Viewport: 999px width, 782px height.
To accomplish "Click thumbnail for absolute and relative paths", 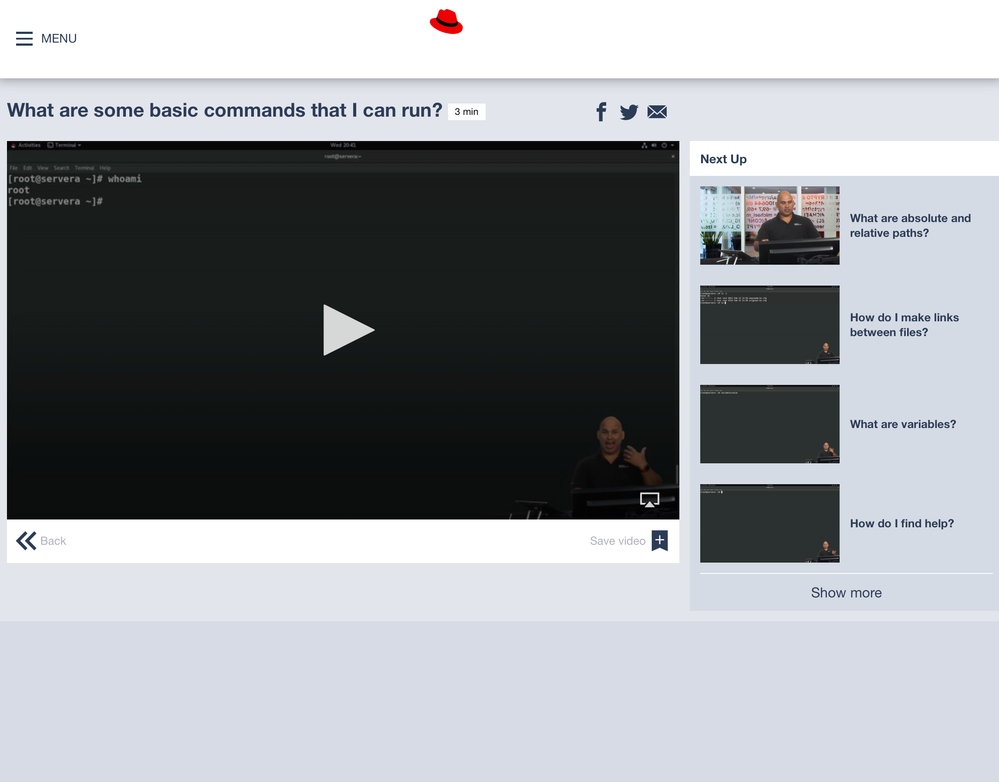I will (x=769, y=225).
